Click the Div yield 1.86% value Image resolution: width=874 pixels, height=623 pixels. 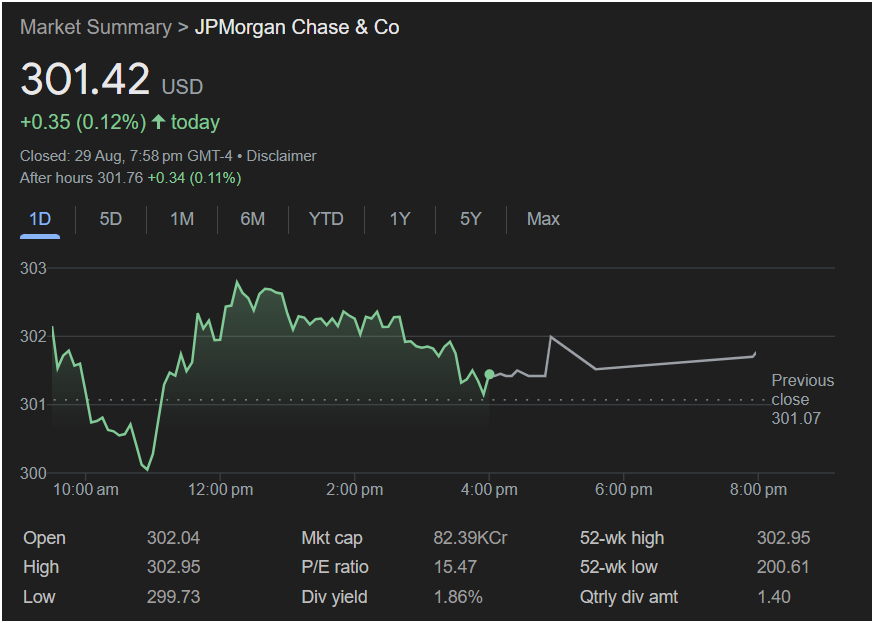pyautogui.click(x=458, y=597)
